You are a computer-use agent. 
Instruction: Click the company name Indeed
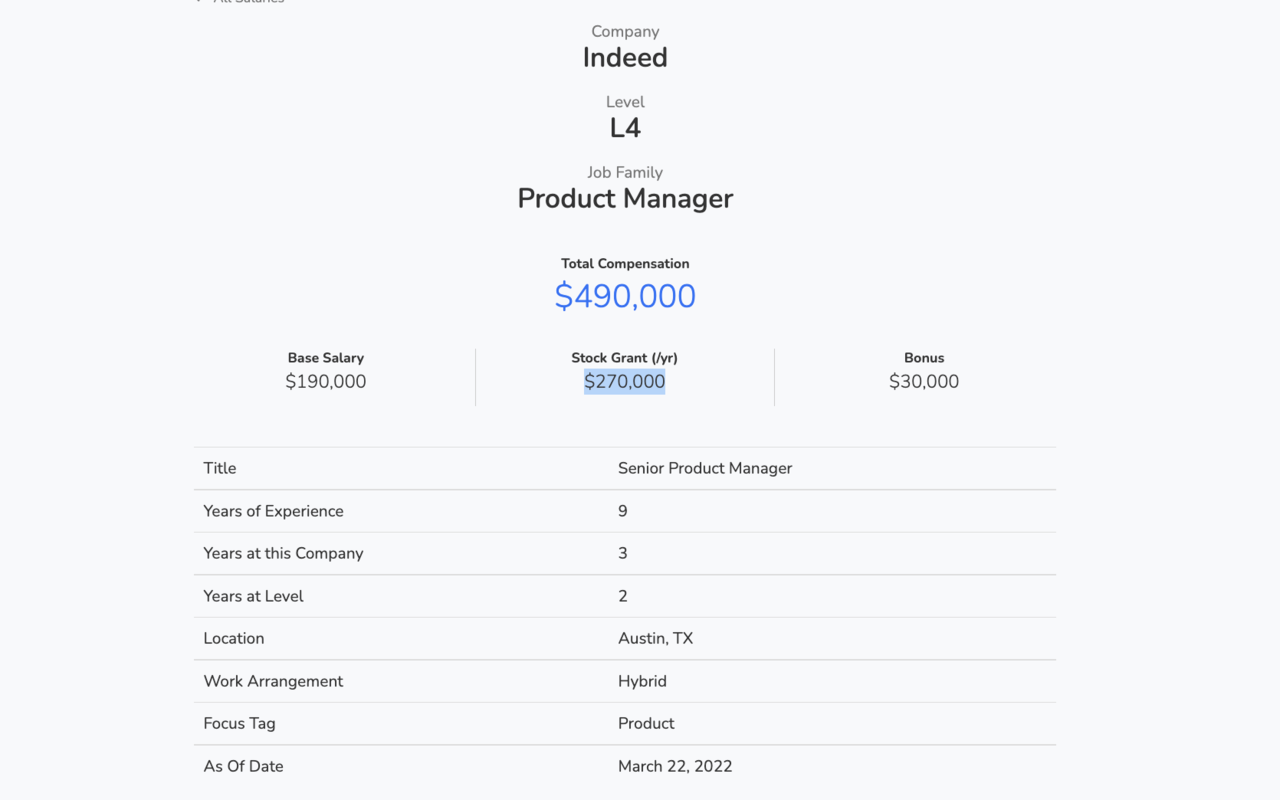(x=625, y=58)
